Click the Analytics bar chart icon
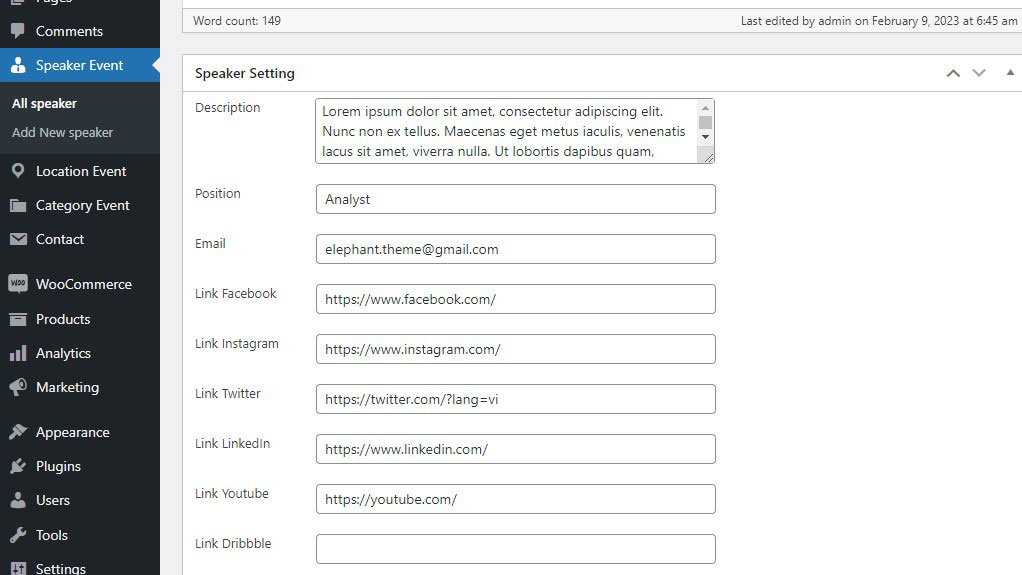The width and height of the screenshot is (1022, 575). [18, 354]
